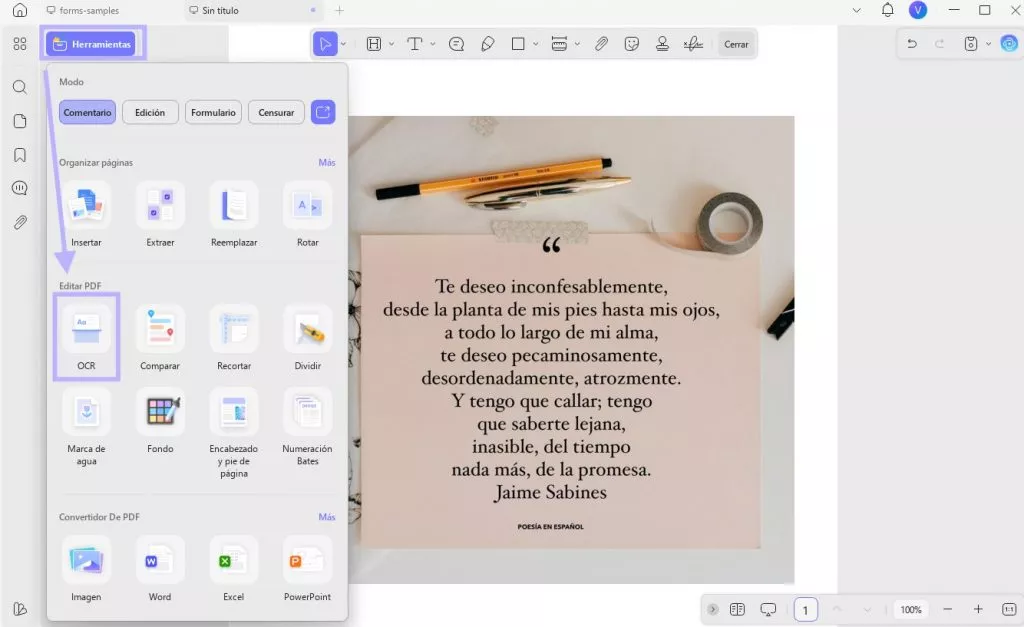Choose the Extraer pages tool

pyautogui.click(x=160, y=214)
